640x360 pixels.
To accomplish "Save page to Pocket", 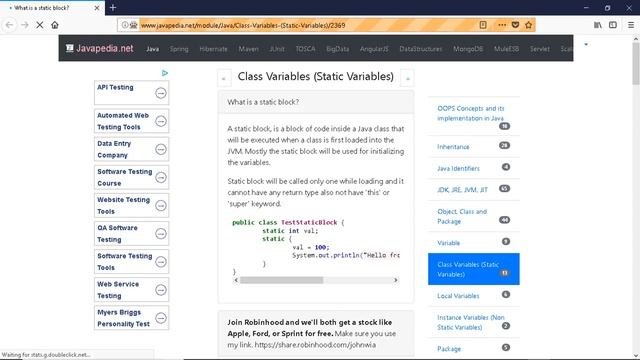I will 515,25.
